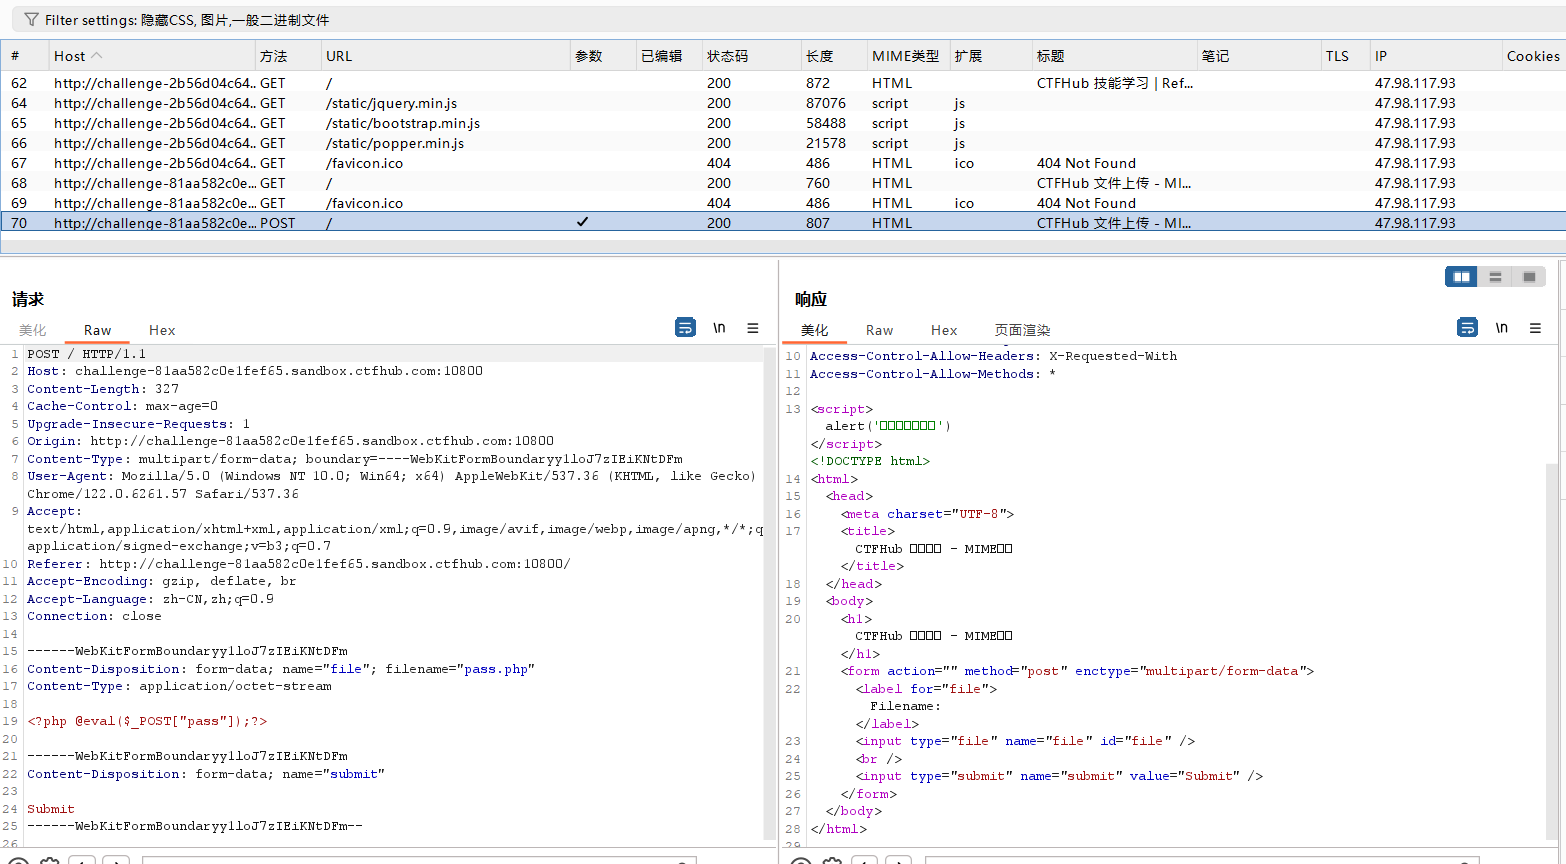Click the 'Submit' value in request body
1566x864 pixels.
tap(51, 809)
